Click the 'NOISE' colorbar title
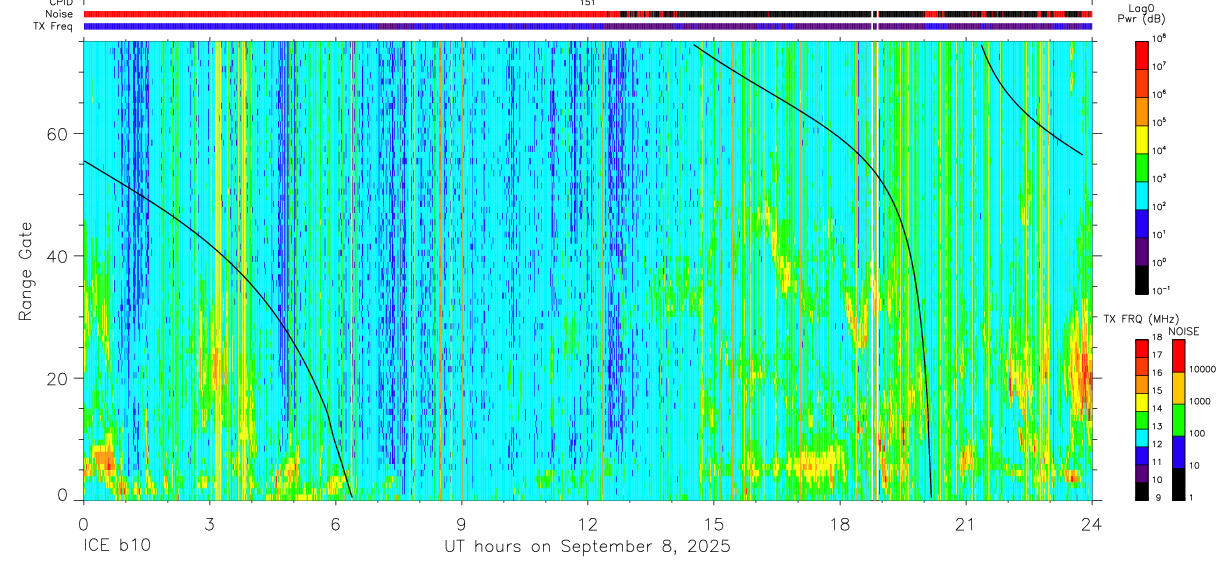 tap(1184, 331)
